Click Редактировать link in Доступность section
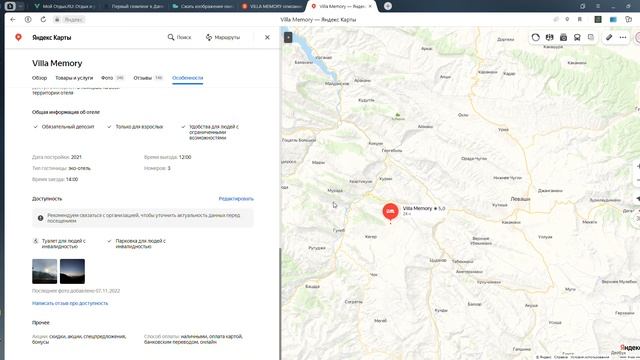640x360 pixels. point(236,199)
